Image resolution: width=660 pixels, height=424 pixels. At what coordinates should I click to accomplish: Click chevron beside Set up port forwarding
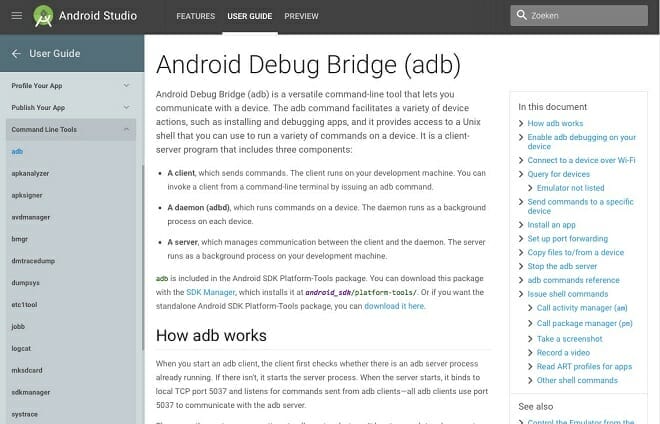(x=521, y=239)
